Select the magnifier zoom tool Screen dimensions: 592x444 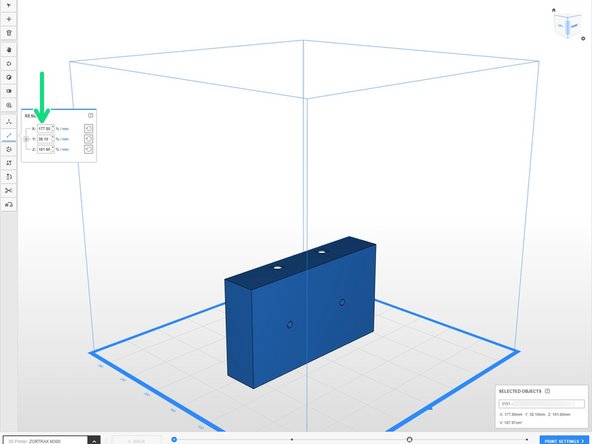(9, 105)
